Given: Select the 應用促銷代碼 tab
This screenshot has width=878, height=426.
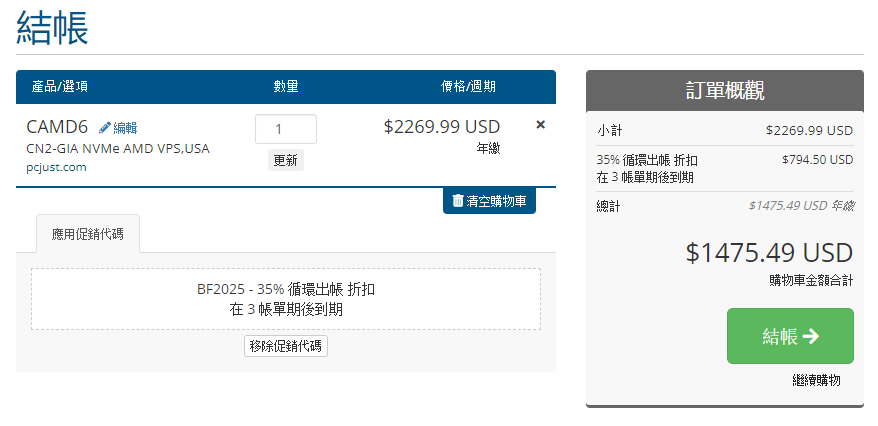Looking at the screenshot, I should [88, 234].
